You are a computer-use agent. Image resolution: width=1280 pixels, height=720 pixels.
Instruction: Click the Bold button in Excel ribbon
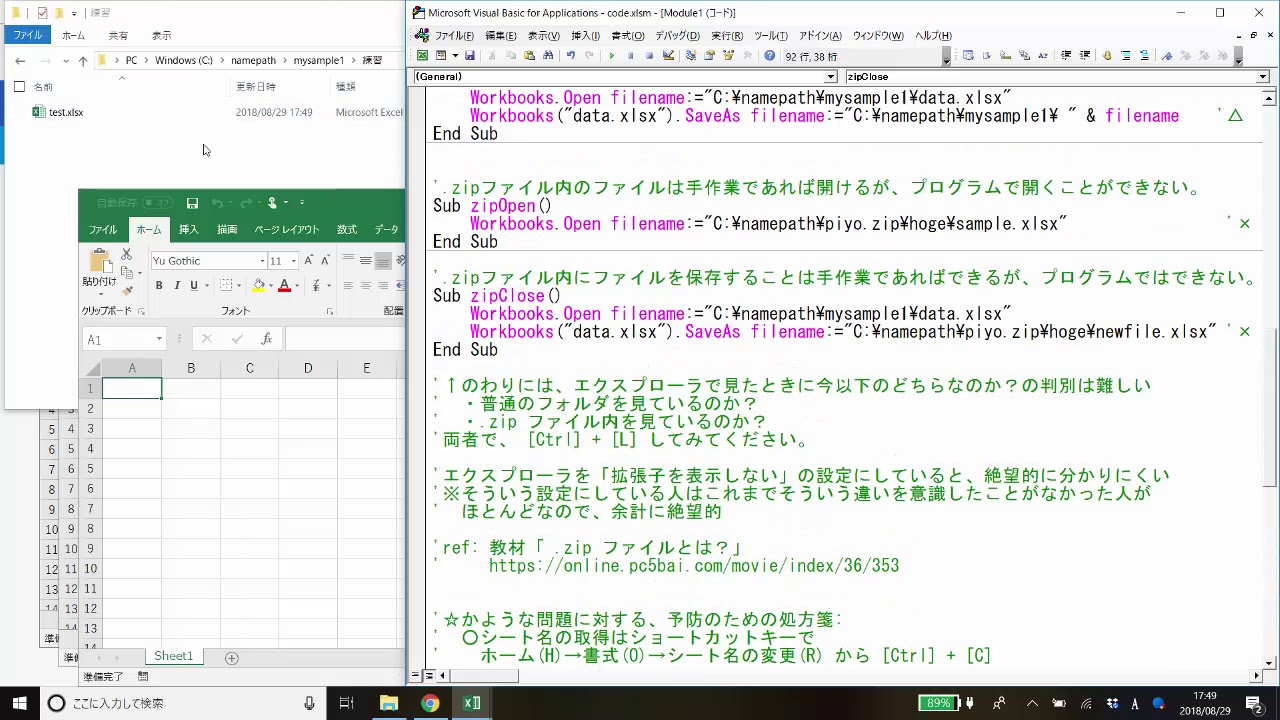coord(159,286)
